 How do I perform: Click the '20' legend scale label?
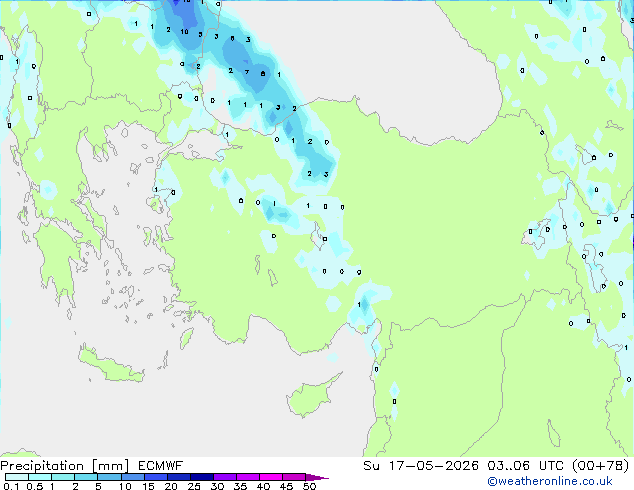(x=171, y=486)
